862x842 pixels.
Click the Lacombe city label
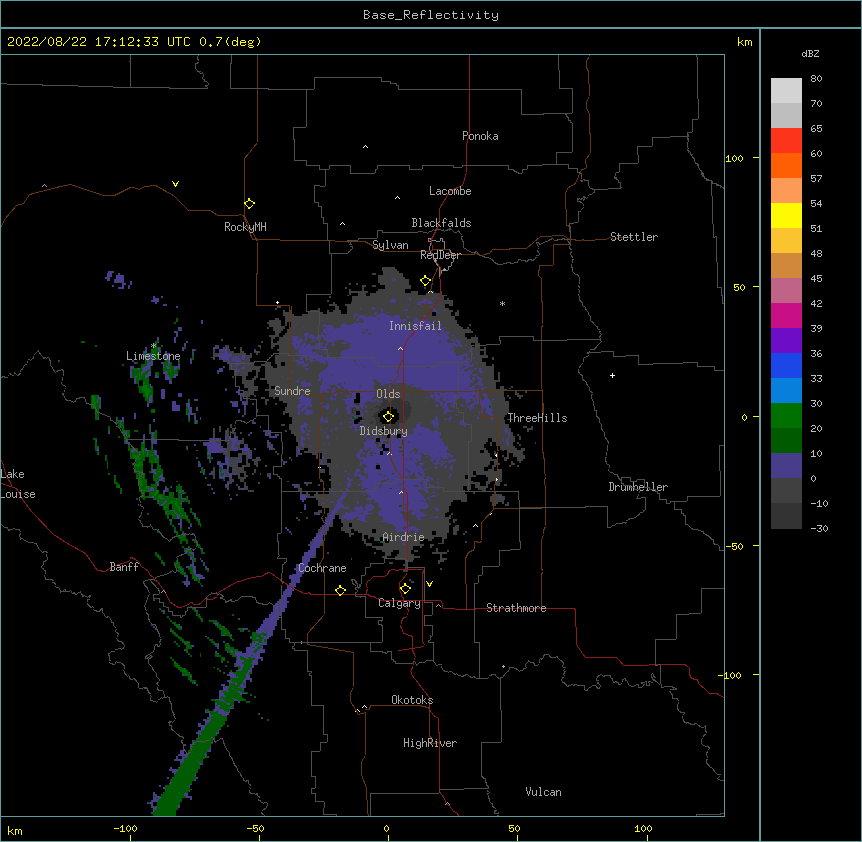coord(450,191)
